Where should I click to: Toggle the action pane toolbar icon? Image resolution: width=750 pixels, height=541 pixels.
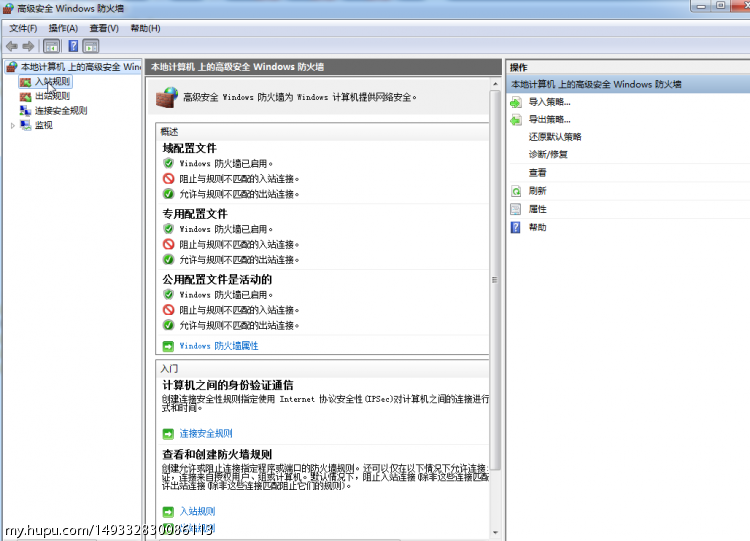point(90,46)
